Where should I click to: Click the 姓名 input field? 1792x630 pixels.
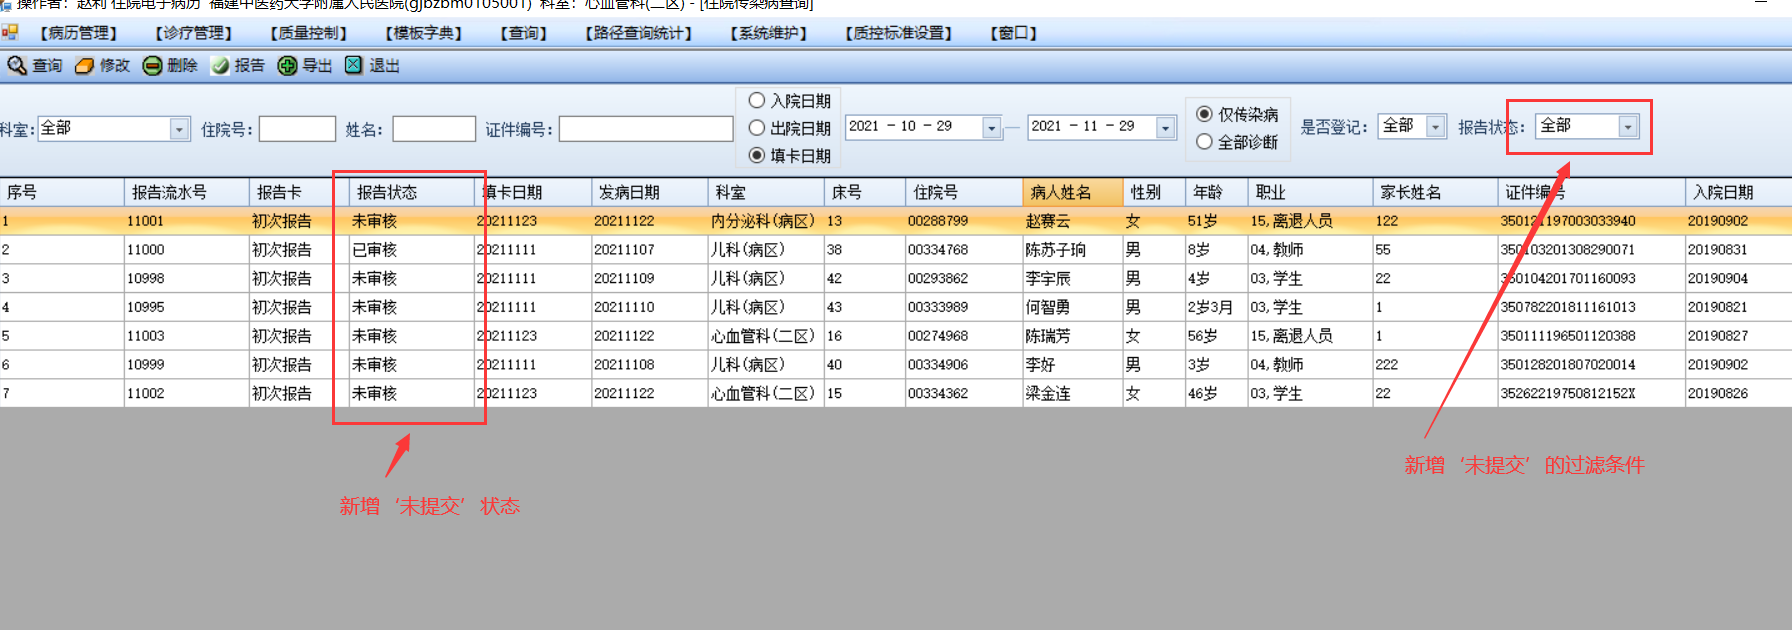[x=434, y=129]
